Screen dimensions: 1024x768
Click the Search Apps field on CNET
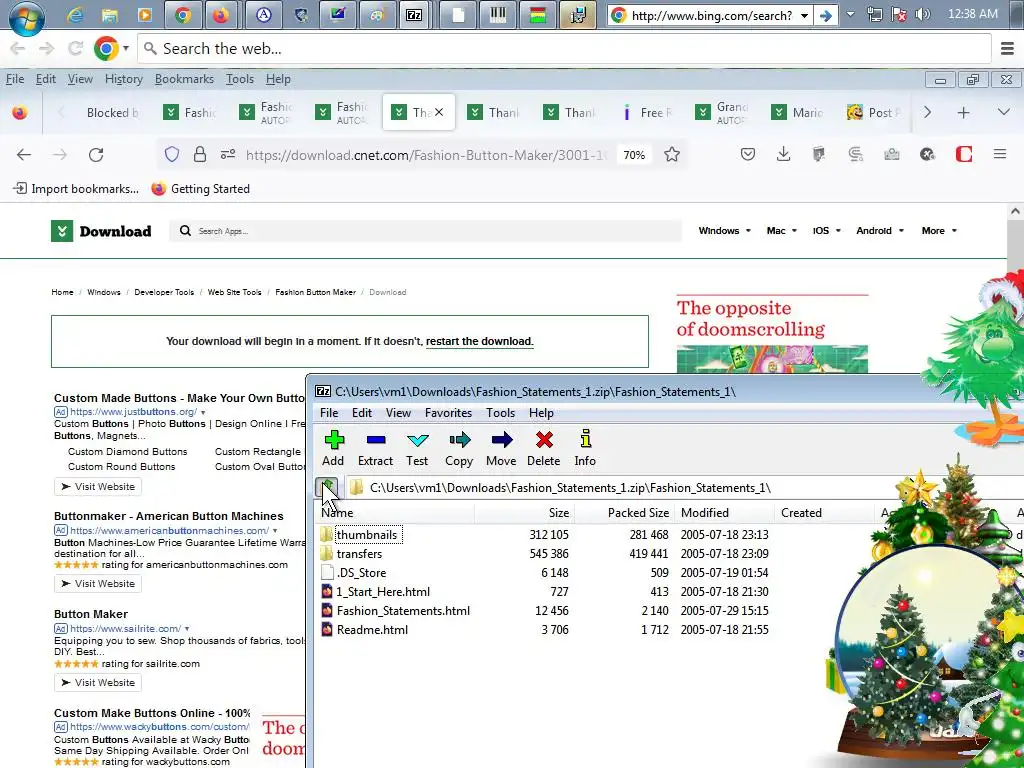[426, 231]
